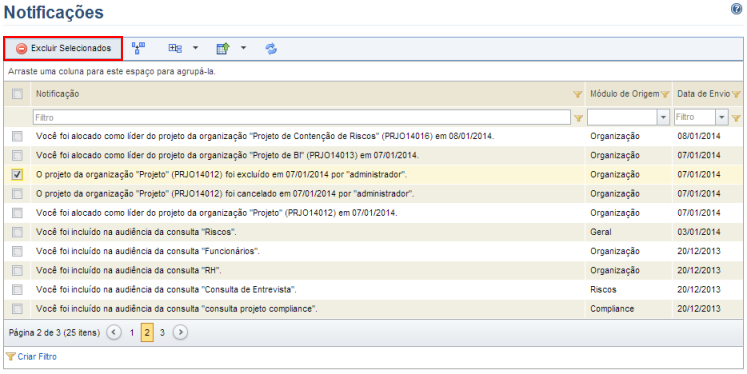Click the Notificação filter text field
Viewport: 747px width, 374px height.
click(x=302, y=117)
